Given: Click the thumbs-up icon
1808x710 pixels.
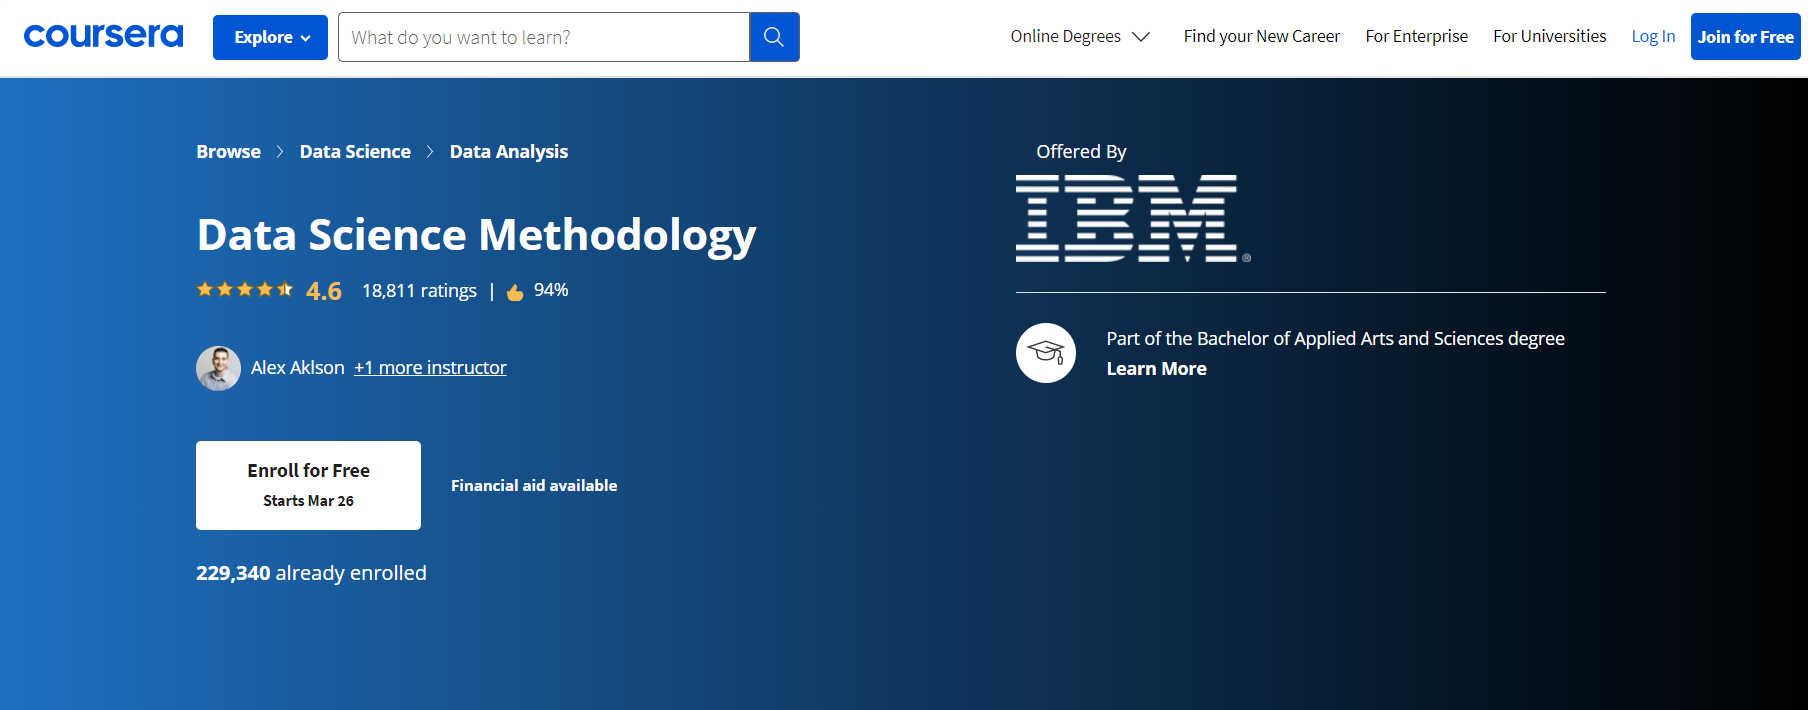Looking at the screenshot, I should pos(515,292).
